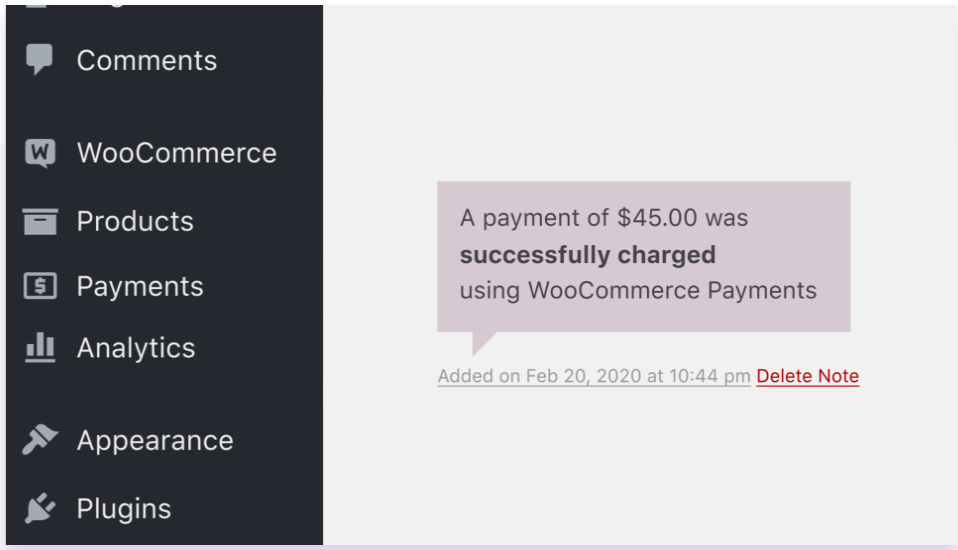This screenshot has height=550, width=958.
Task: Delete the order note via Delete Note
Action: click(x=807, y=376)
